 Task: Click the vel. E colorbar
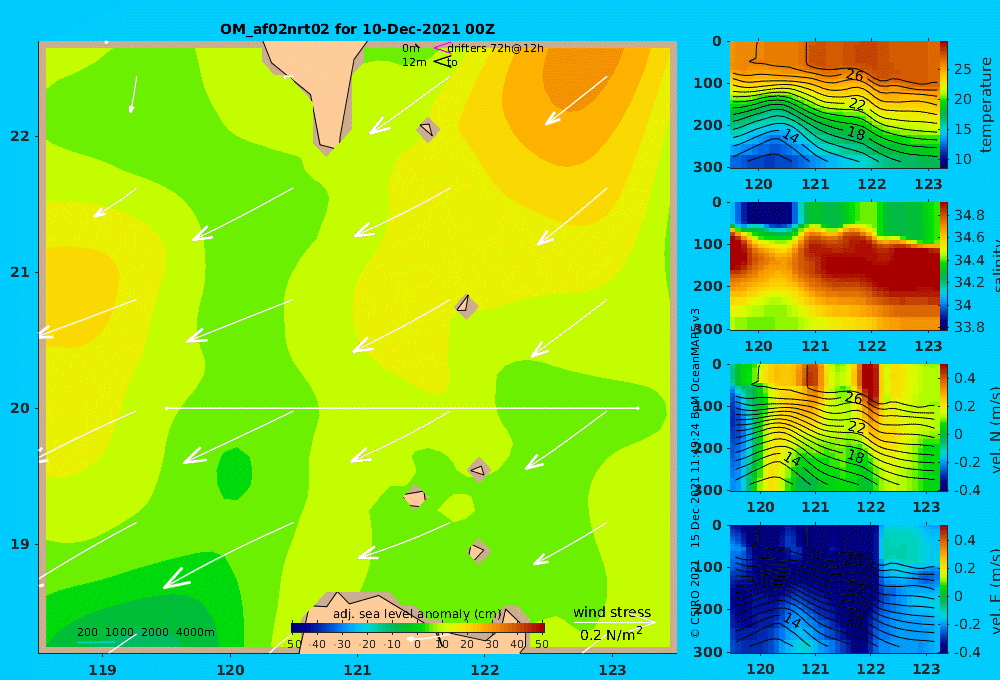coord(943,589)
